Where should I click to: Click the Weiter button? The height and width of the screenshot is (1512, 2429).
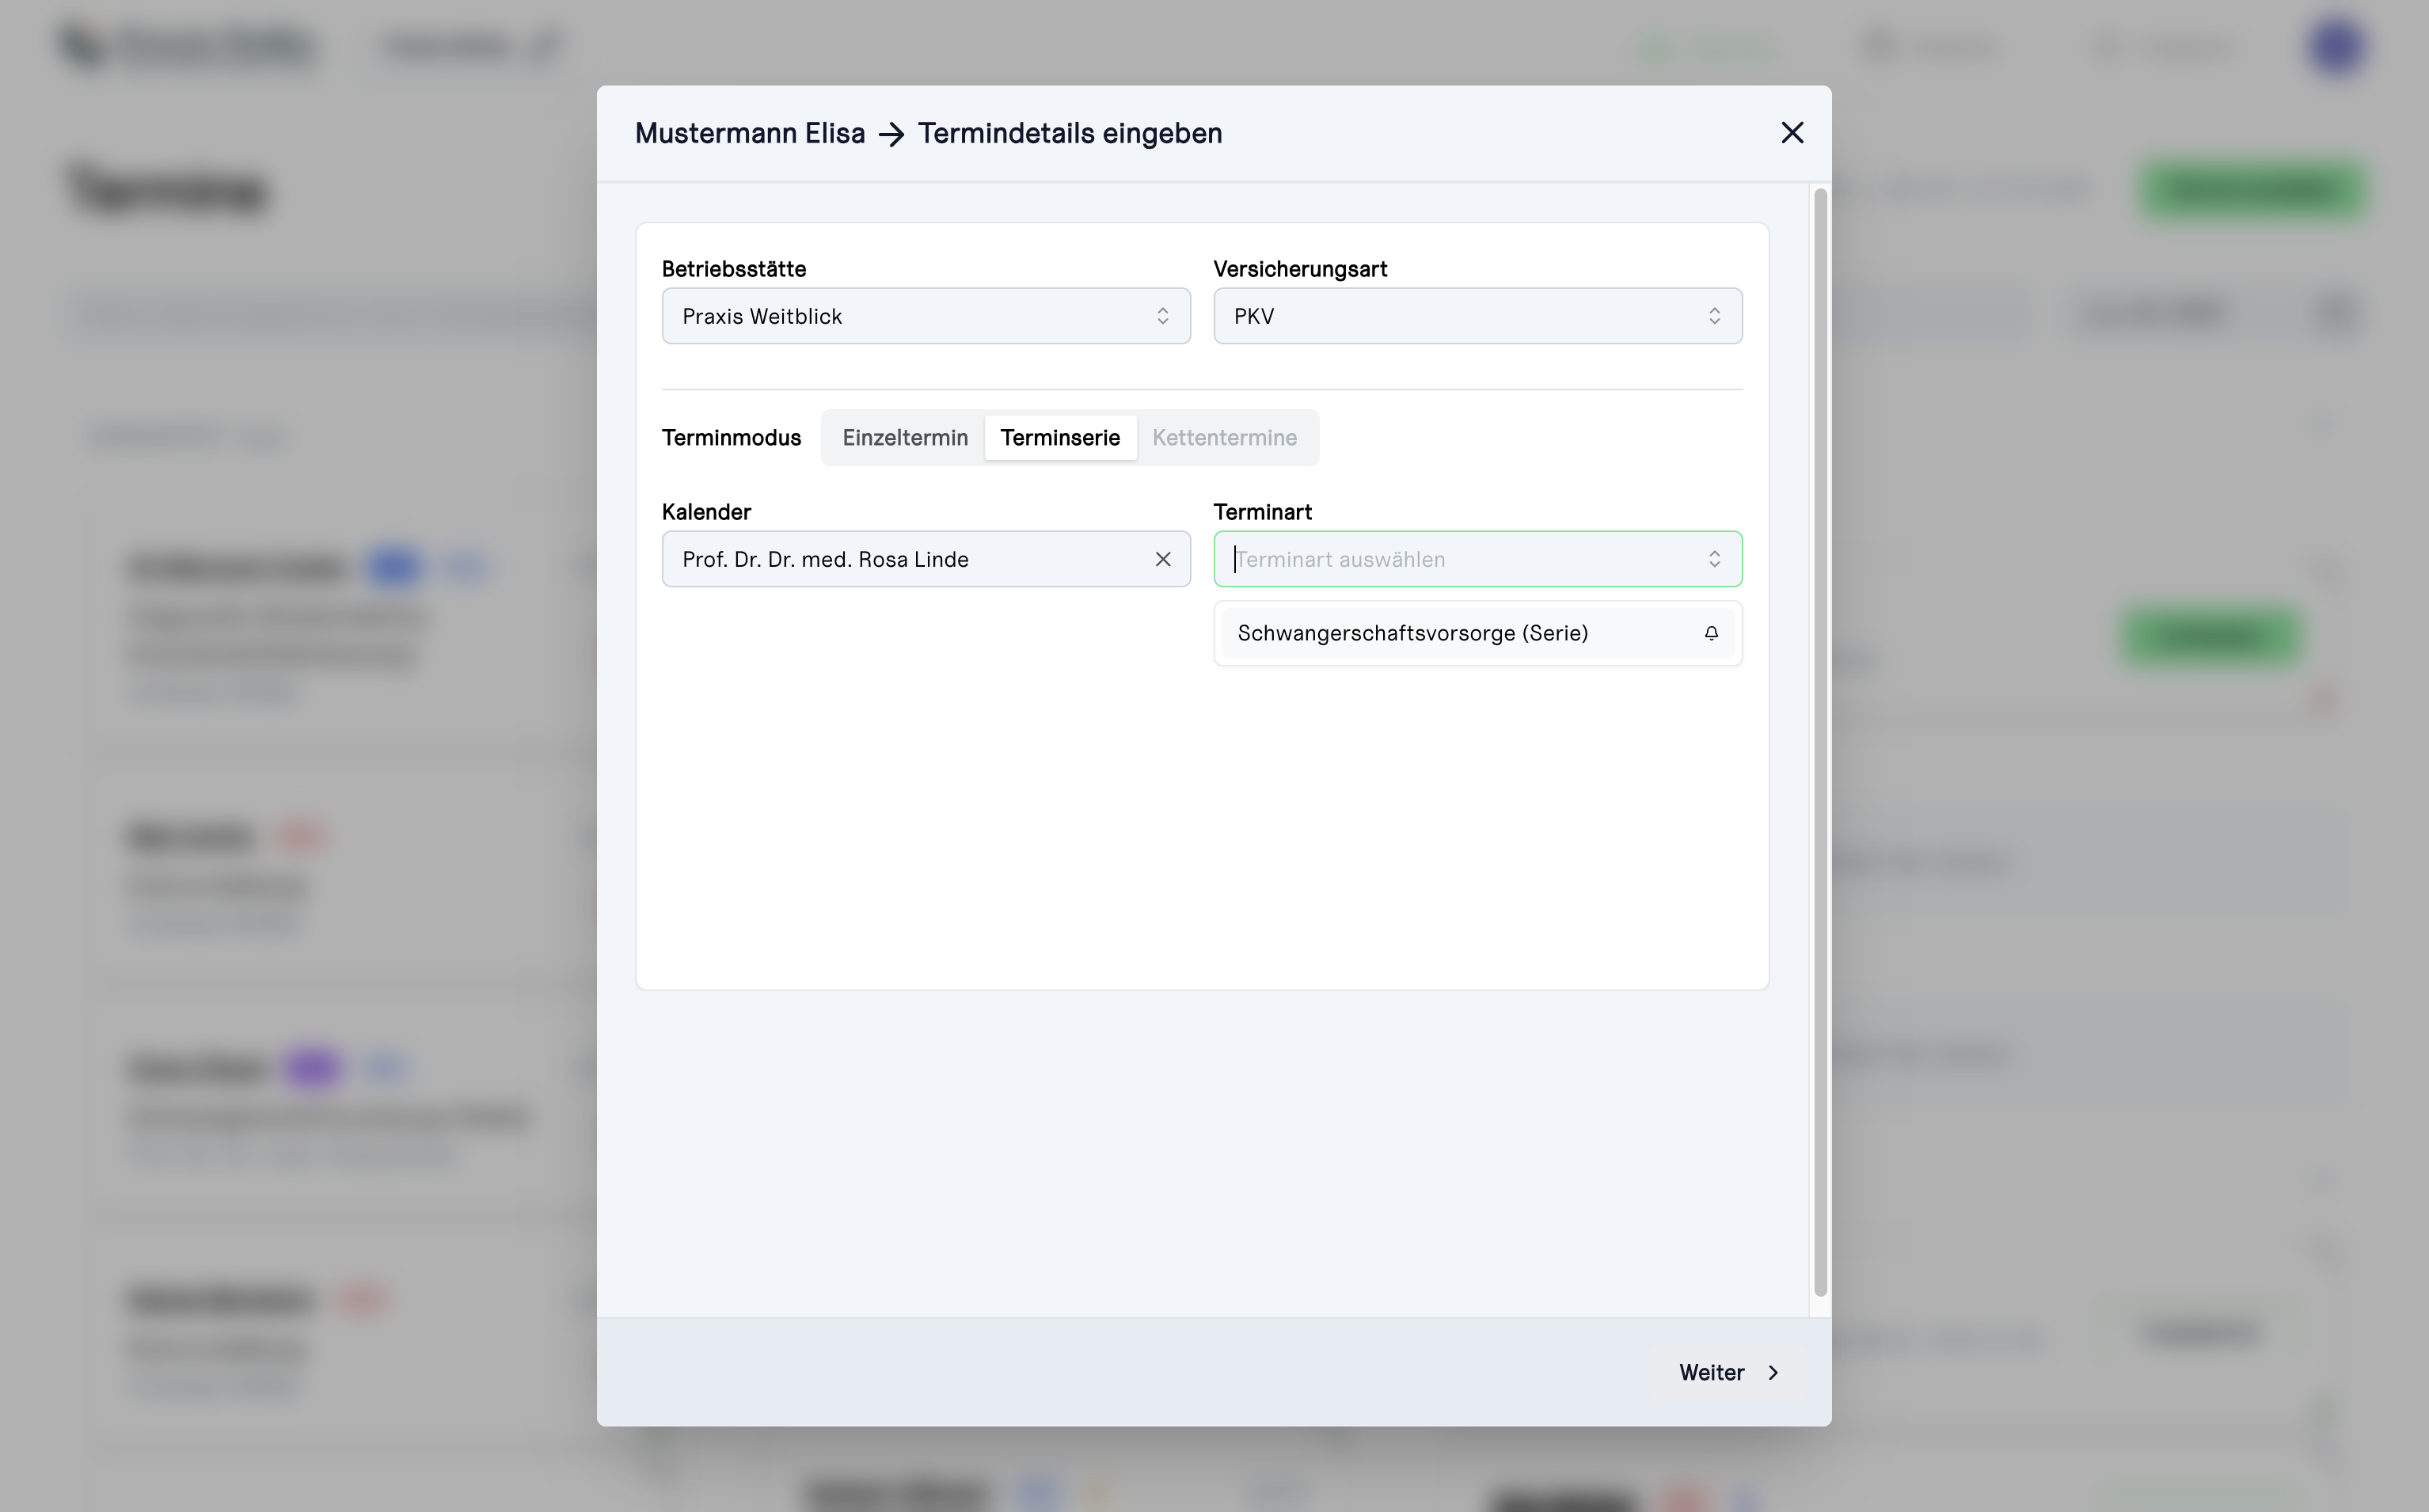click(x=1729, y=1372)
